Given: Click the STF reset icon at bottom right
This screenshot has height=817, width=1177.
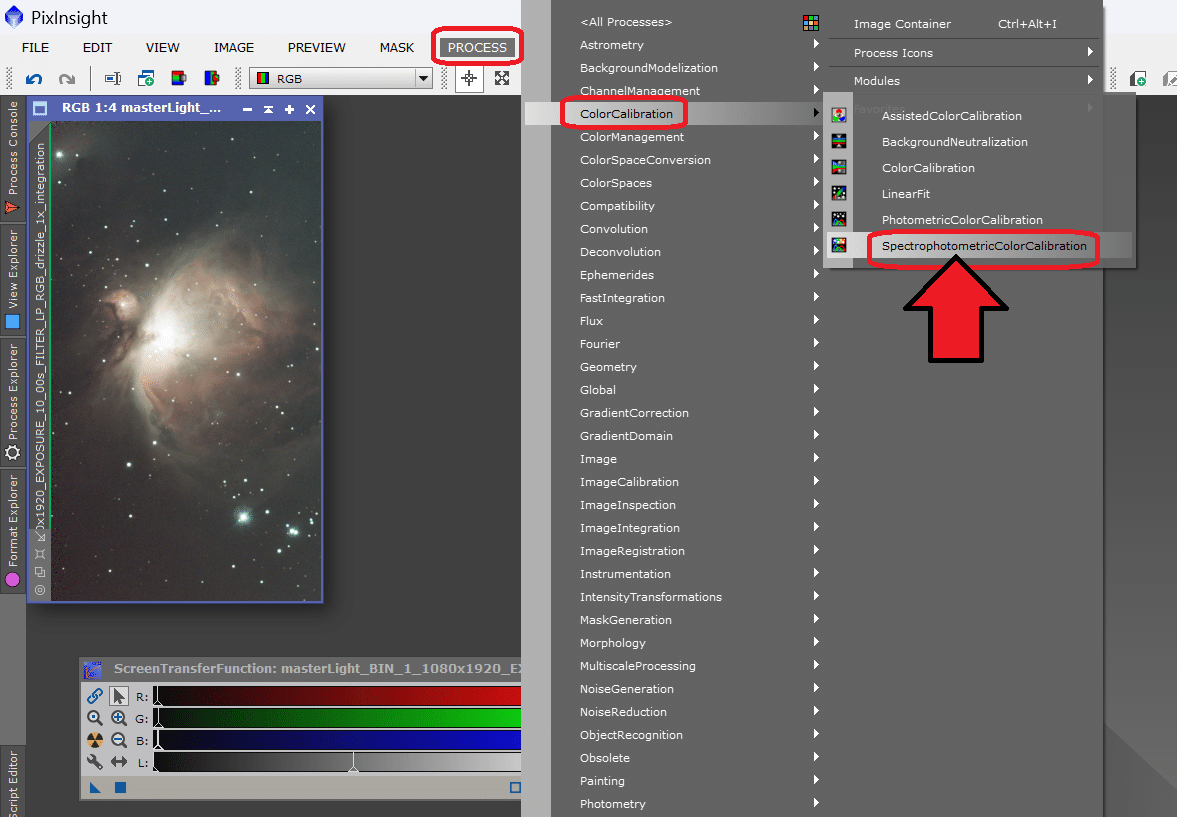Looking at the screenshot, I should click(515, 787).
